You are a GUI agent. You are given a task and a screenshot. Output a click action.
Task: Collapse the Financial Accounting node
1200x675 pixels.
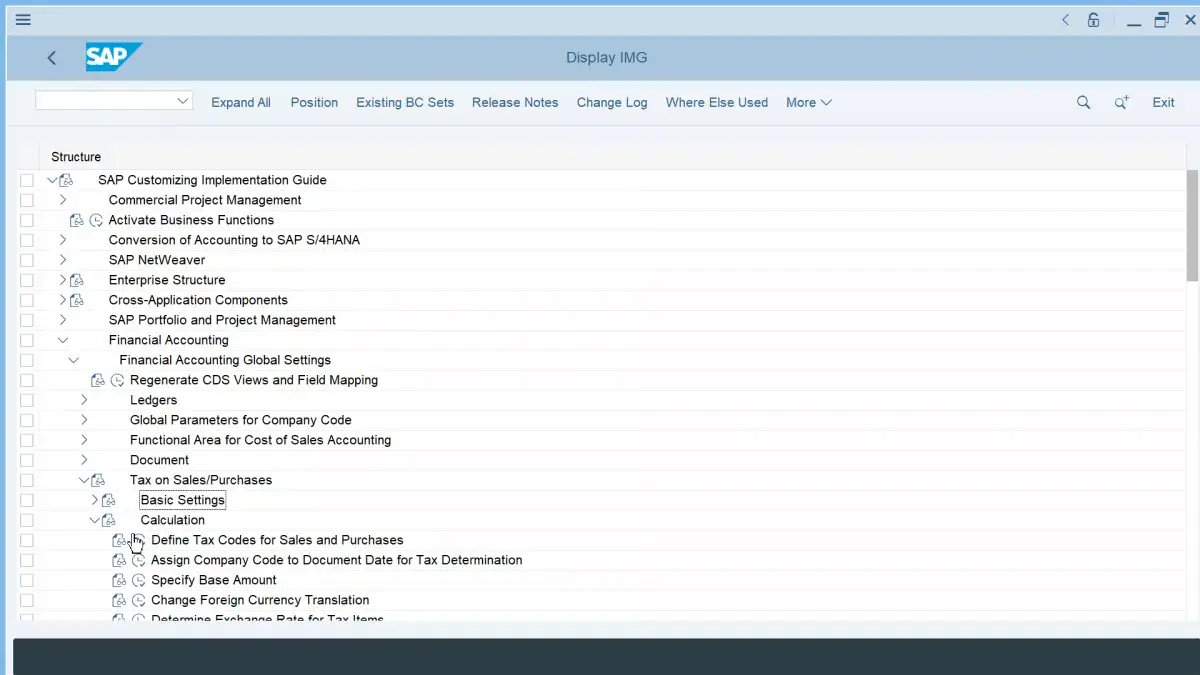point(63,340)
